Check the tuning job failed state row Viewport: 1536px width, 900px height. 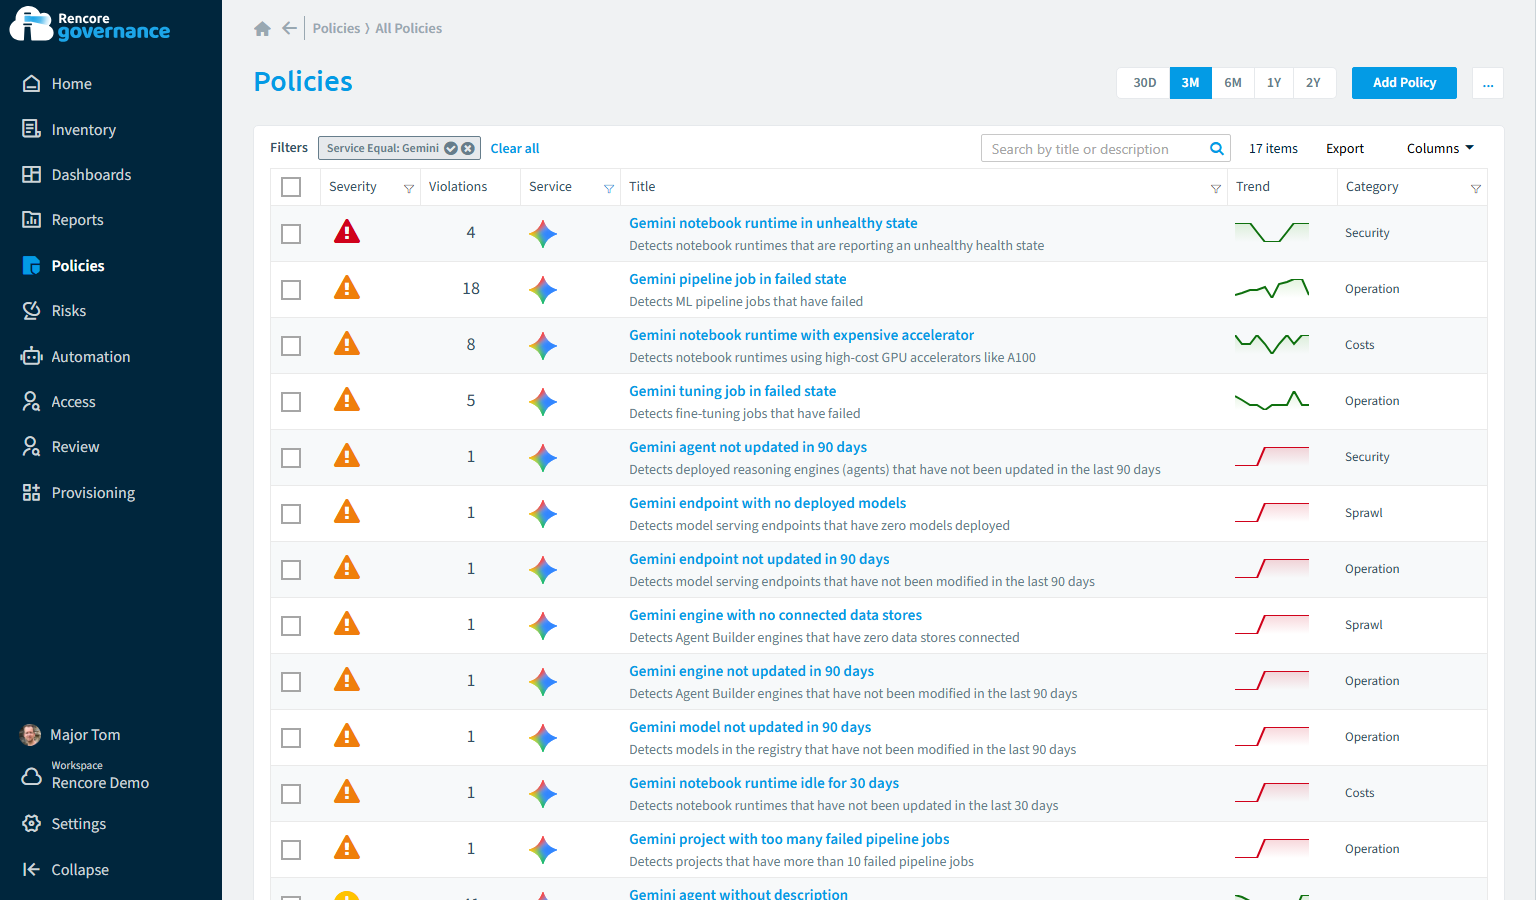tap(291, 402)
